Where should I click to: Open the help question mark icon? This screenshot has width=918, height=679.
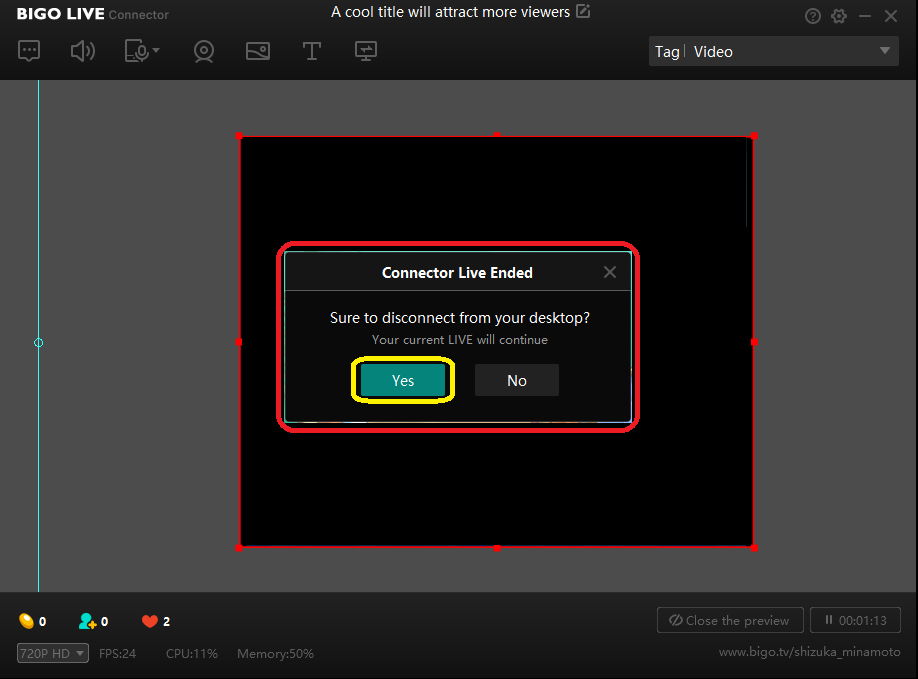tap(813, 16)
